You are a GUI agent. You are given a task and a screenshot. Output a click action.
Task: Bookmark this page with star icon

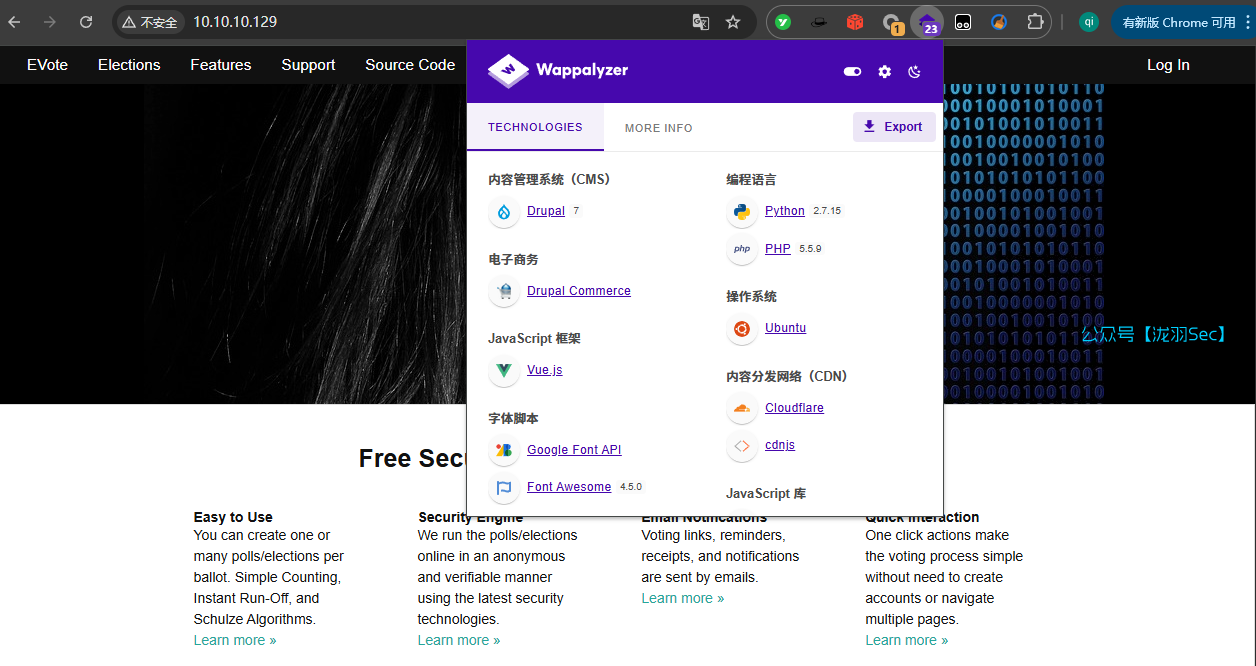pos(733,22)
